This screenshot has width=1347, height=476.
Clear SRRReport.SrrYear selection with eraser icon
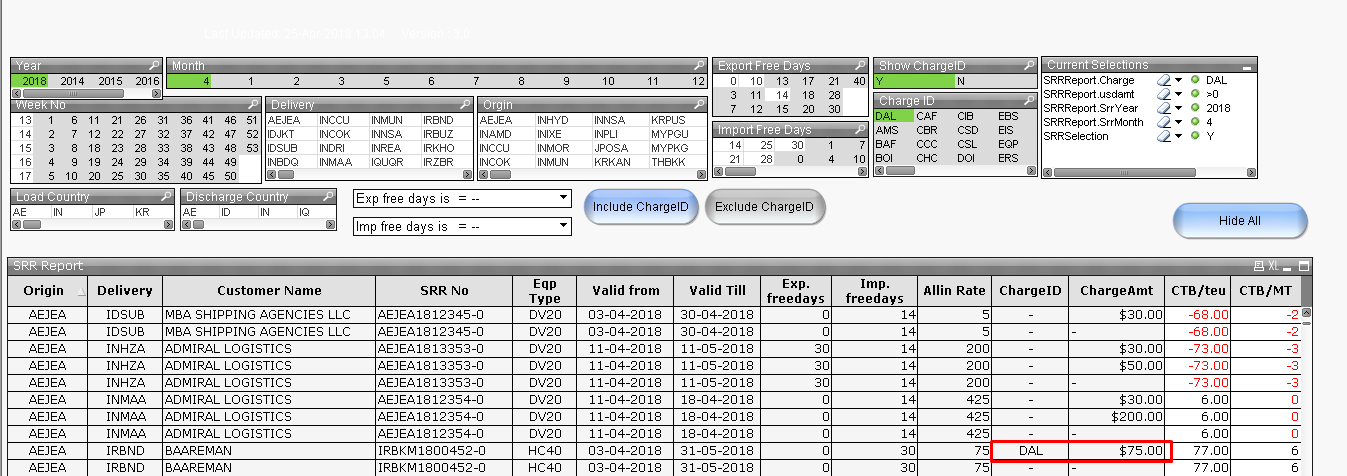(1164, 107)
